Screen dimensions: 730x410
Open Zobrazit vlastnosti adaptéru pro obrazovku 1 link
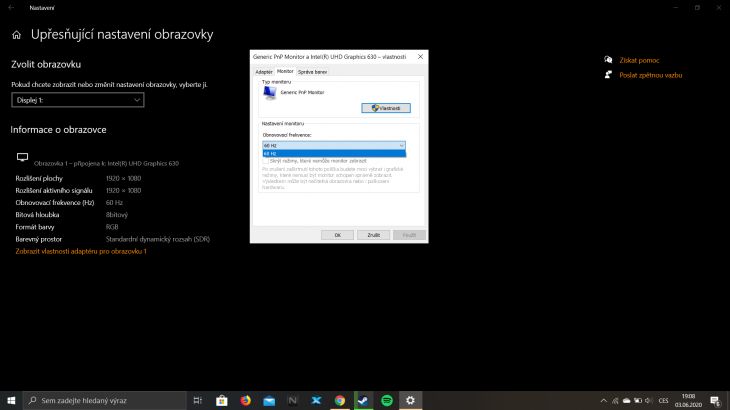(x=81, y=251)
